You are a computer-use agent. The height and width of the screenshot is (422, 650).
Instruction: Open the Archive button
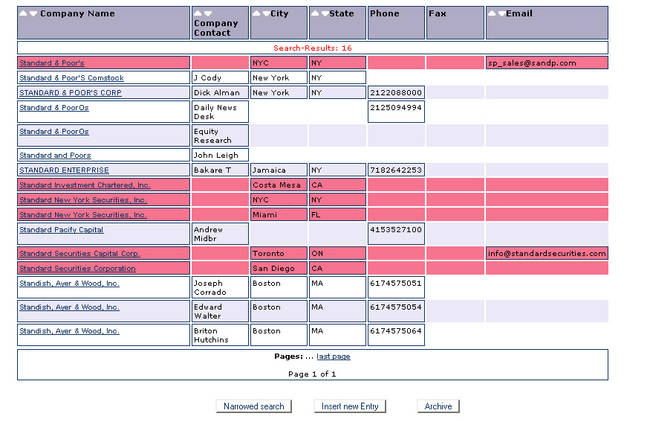438,406
